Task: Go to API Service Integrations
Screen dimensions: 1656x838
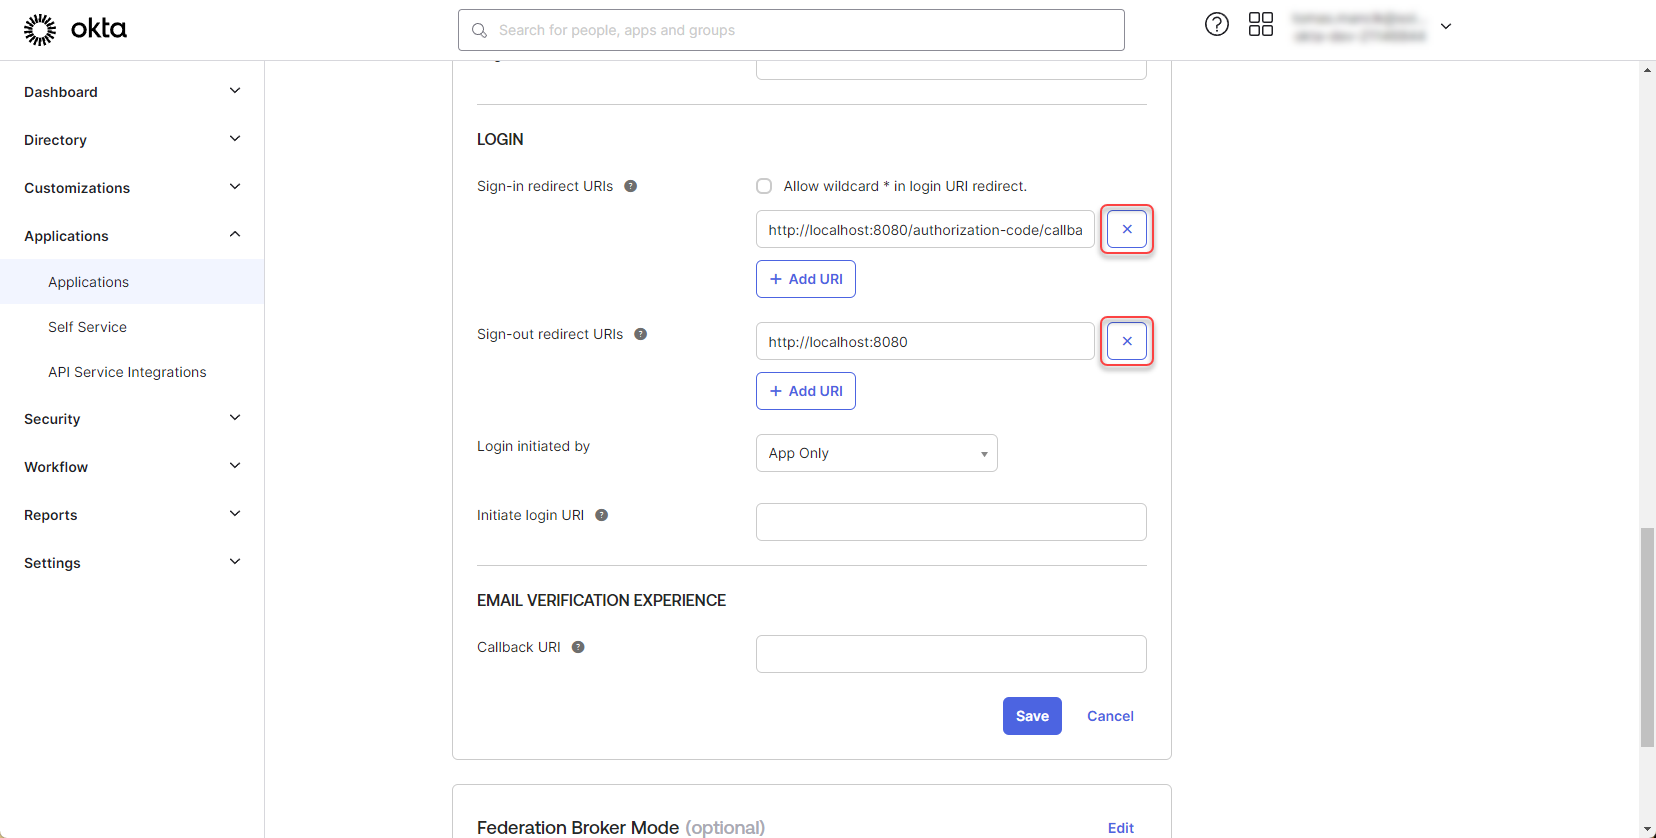Action: (127, 372)
